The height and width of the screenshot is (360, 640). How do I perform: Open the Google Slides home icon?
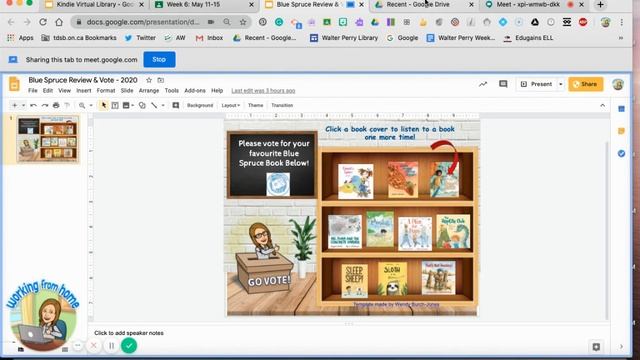(x=14, y=84)
